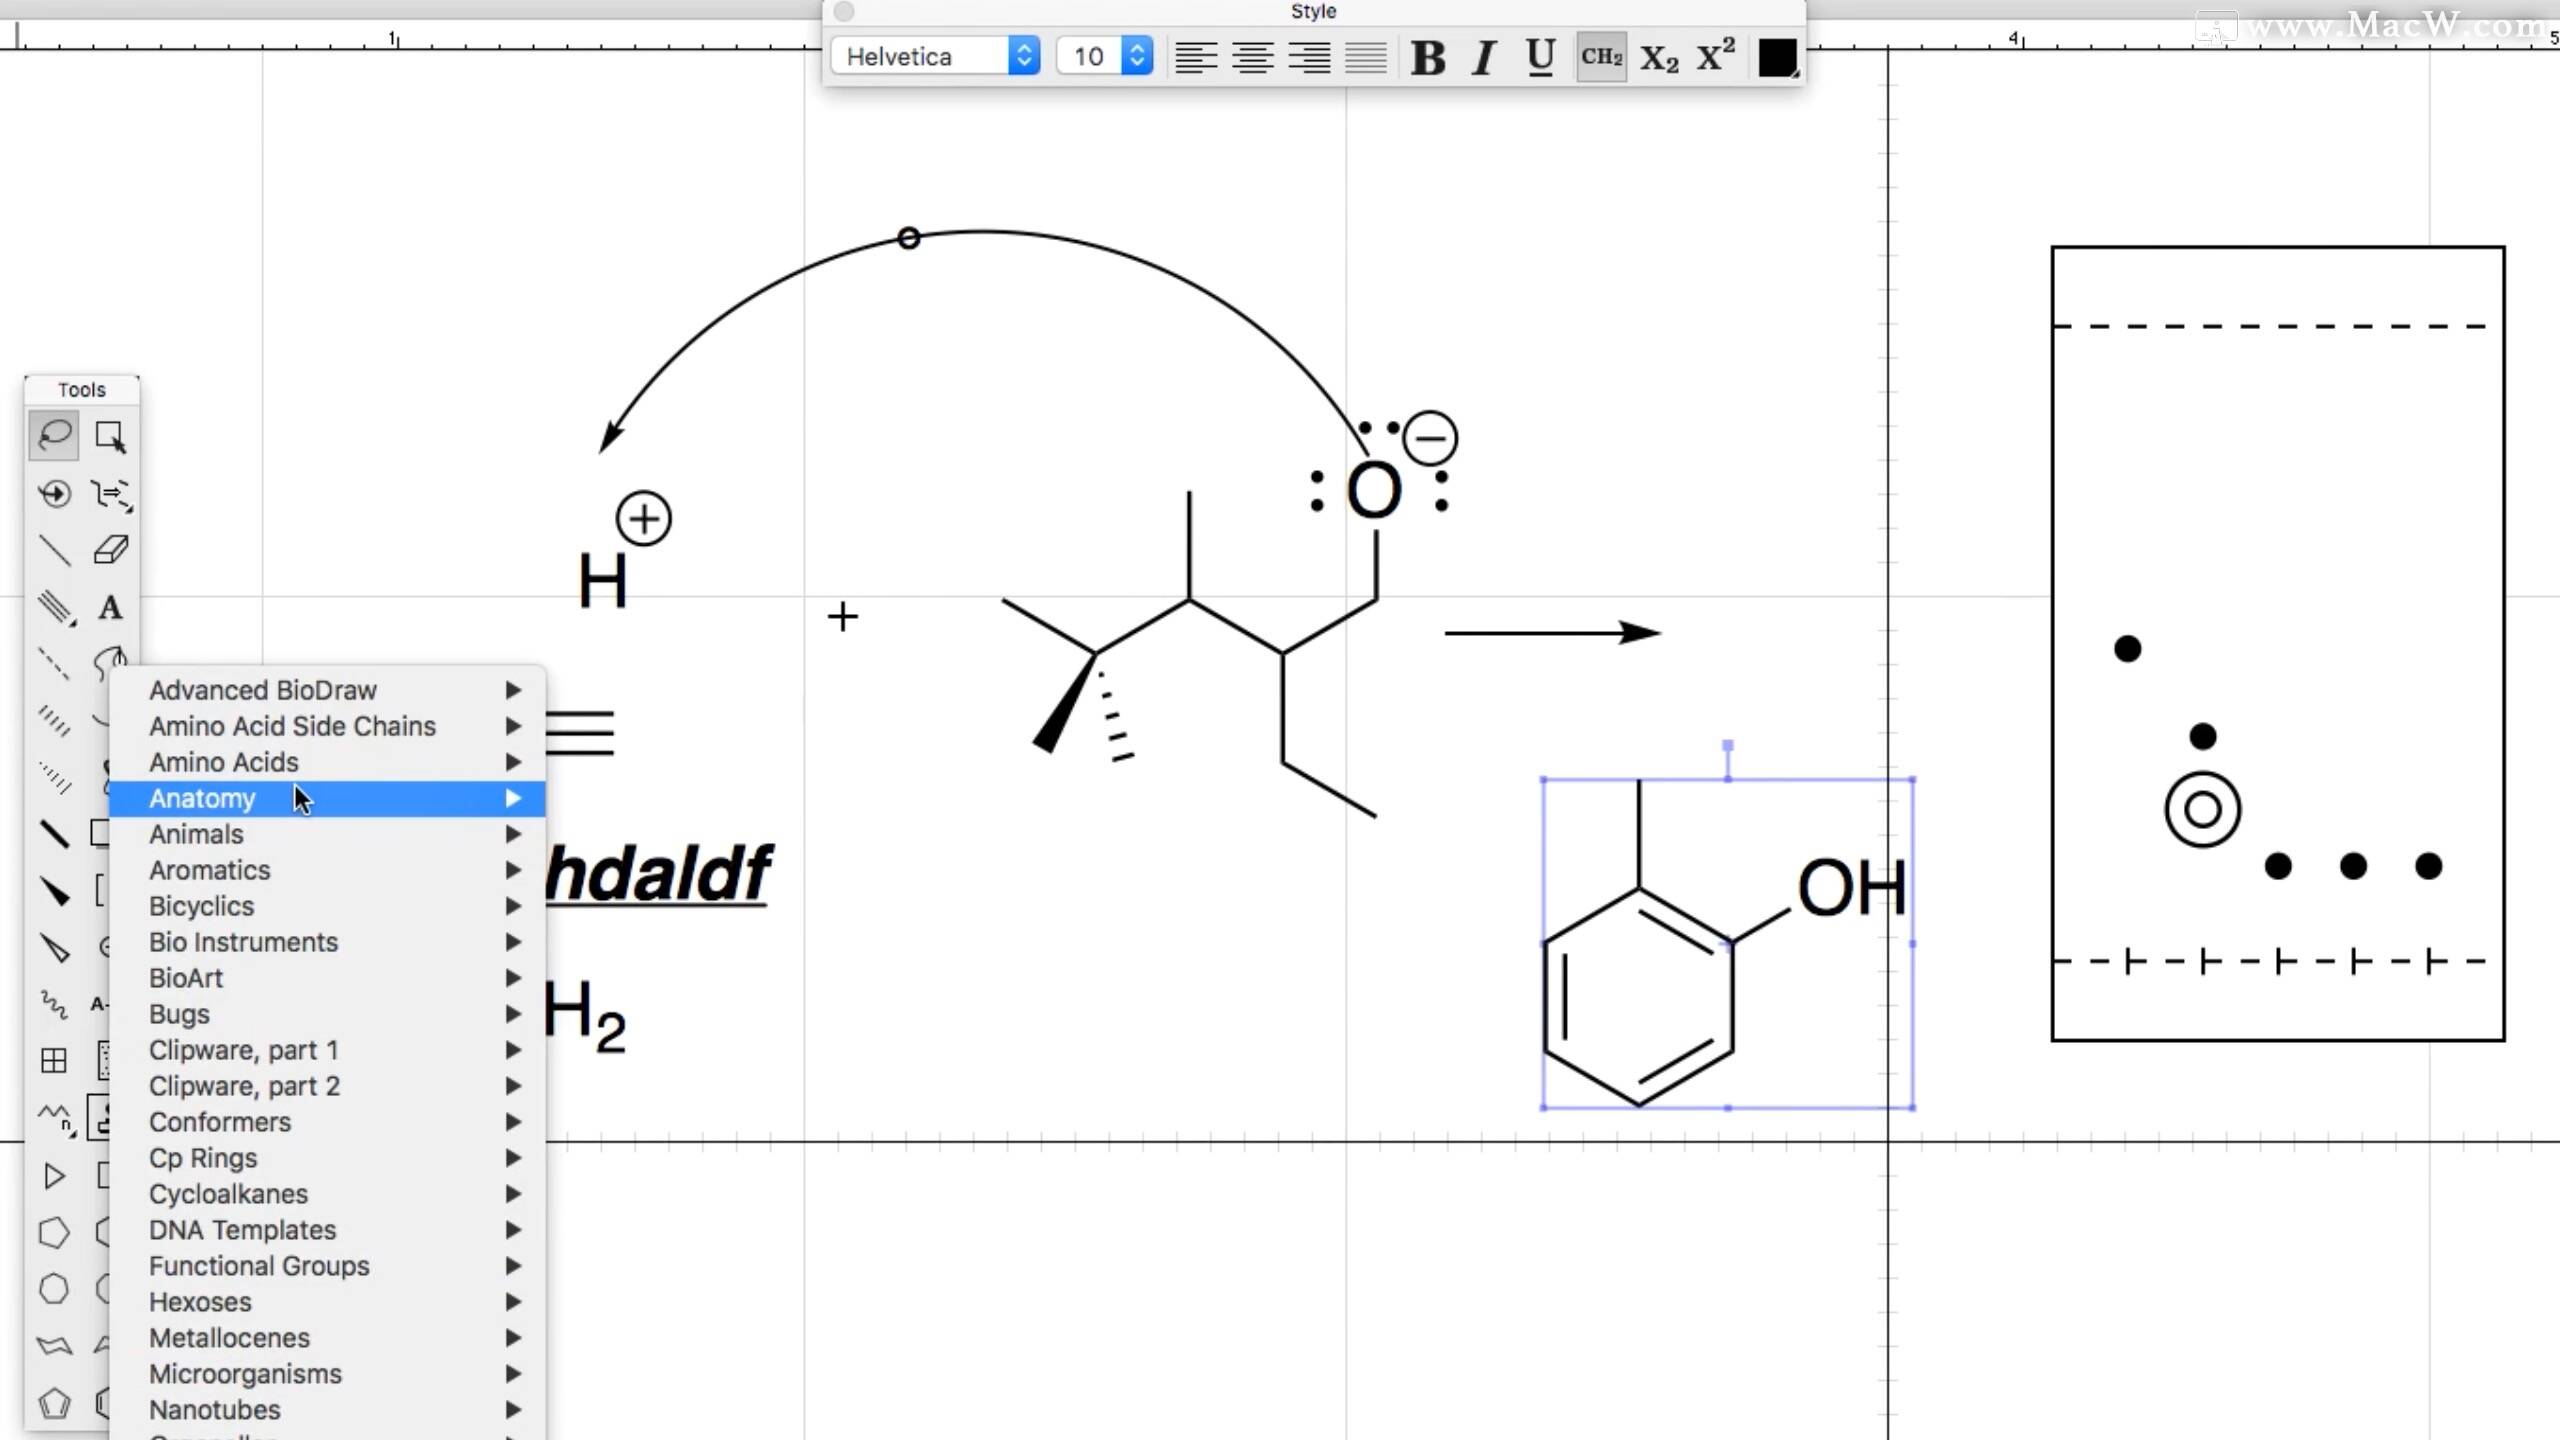Viewport: 2560px width, 1440px height.
Task: Open the Anatomy templates submenu
Action: pos(327,798)
